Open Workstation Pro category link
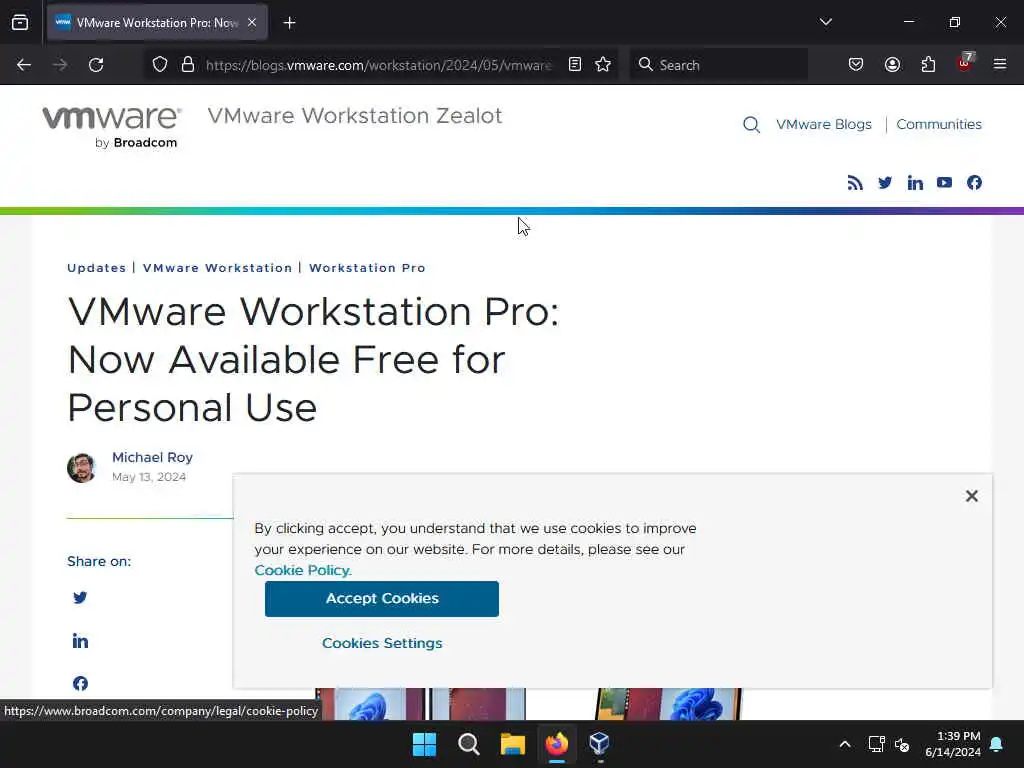Screen dimensions: 1024x768 [x=367, y=268]
